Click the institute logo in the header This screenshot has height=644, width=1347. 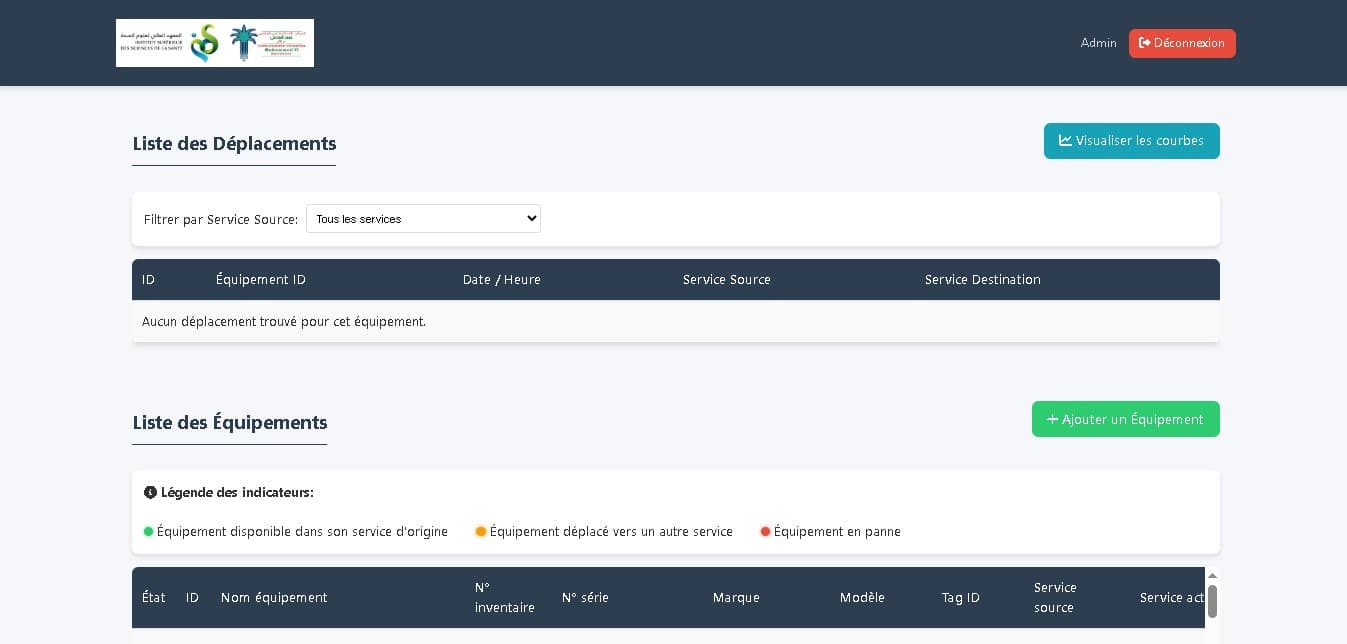pyautogui.click(x=215, y=43)
